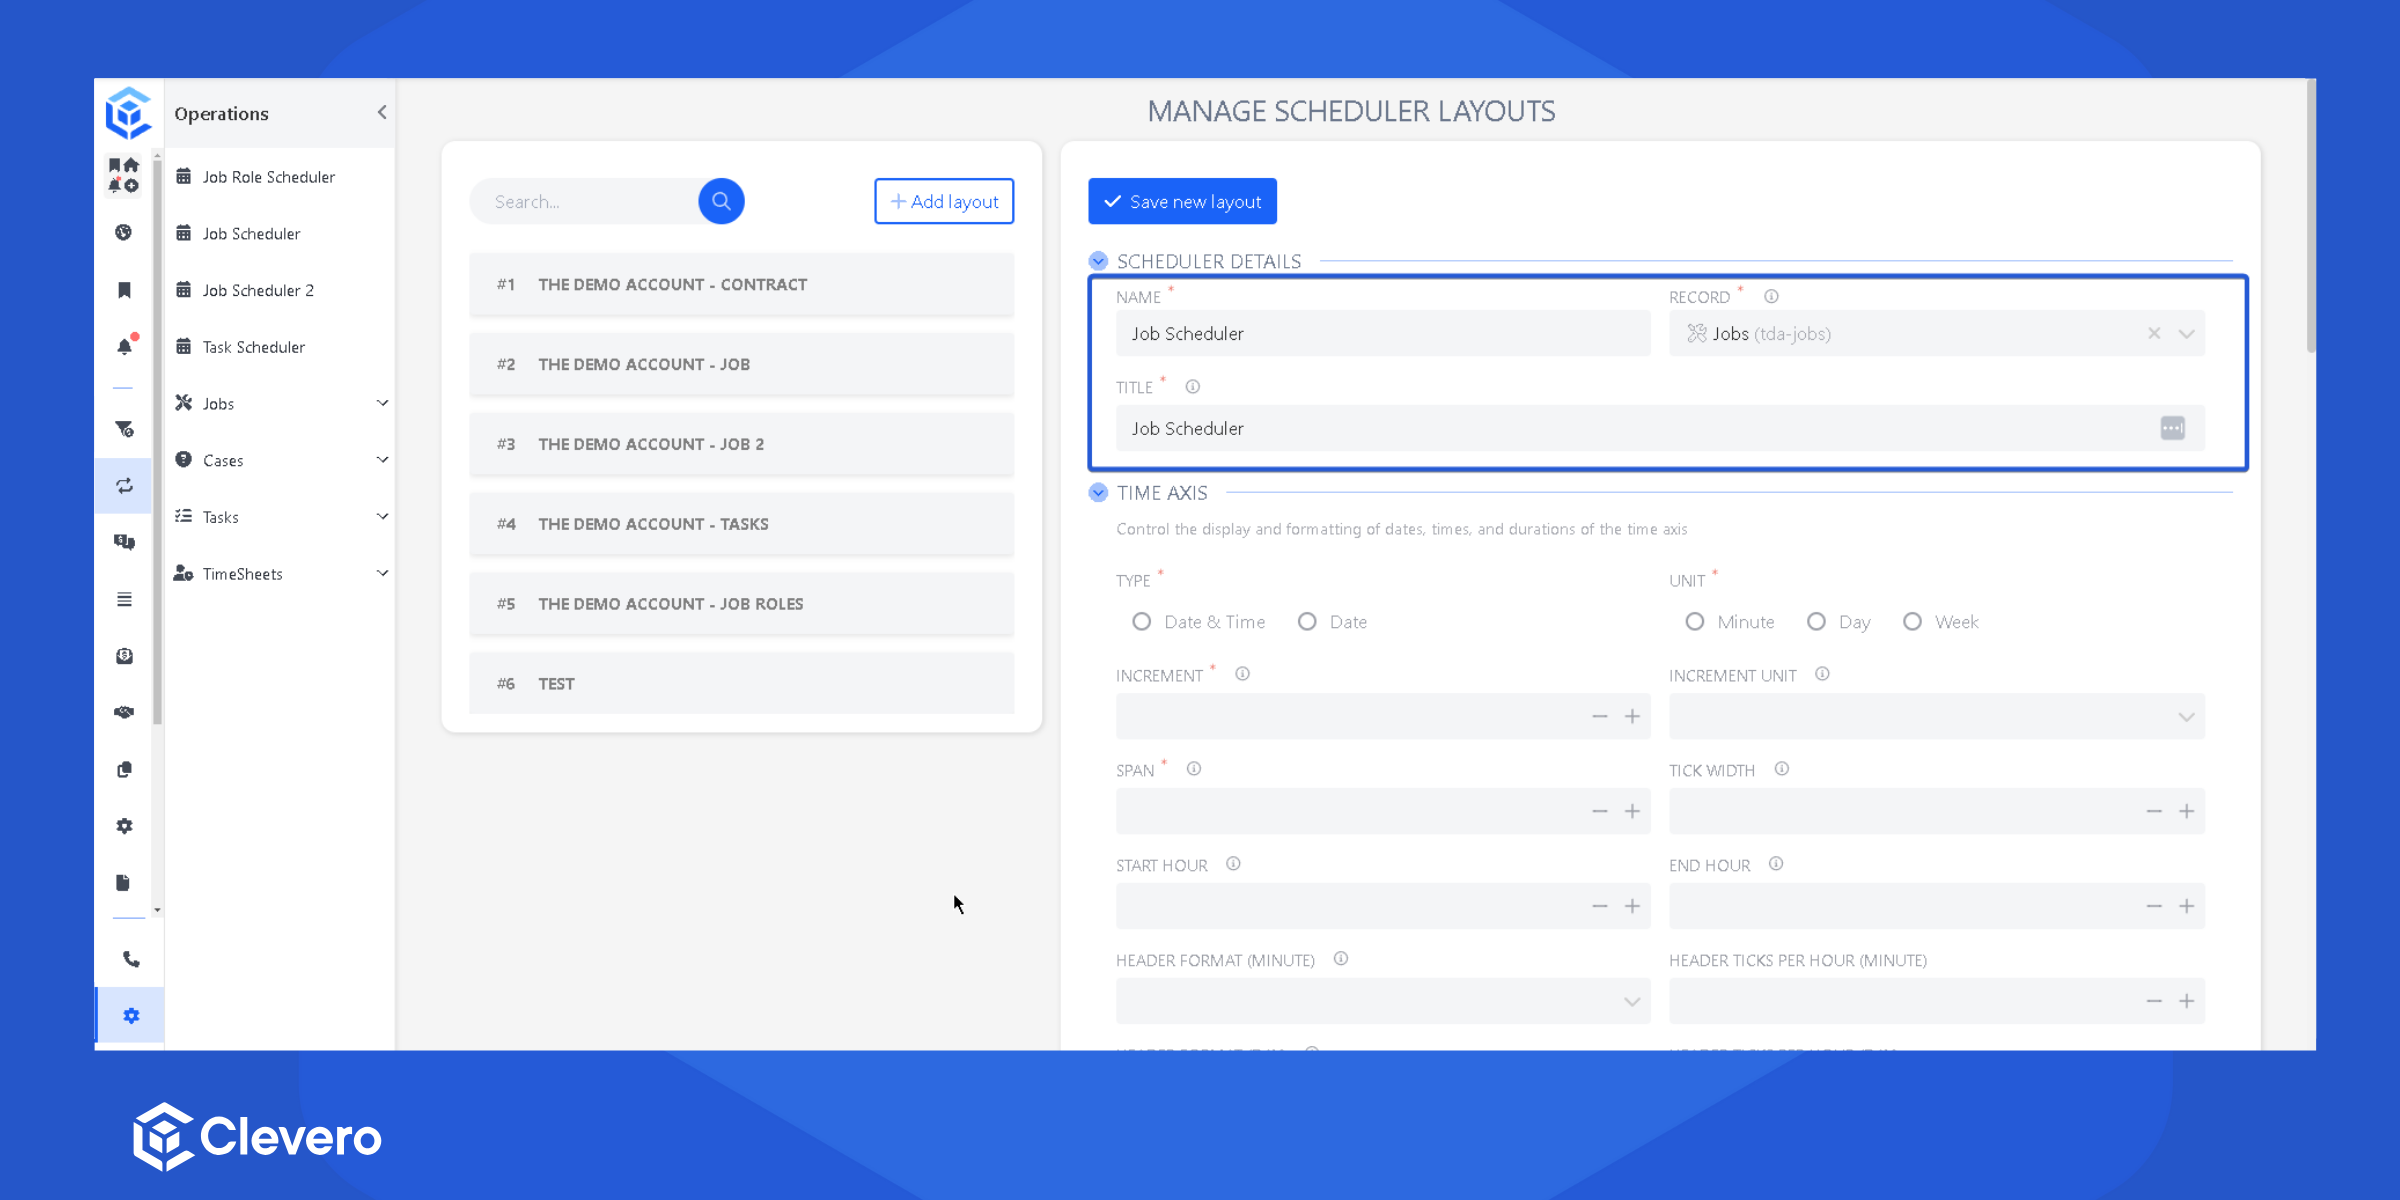This screenshot has height=1200, width=2400.
Task: Click the notification bell icon in sidebar
Action: click(x=124, y=346)
